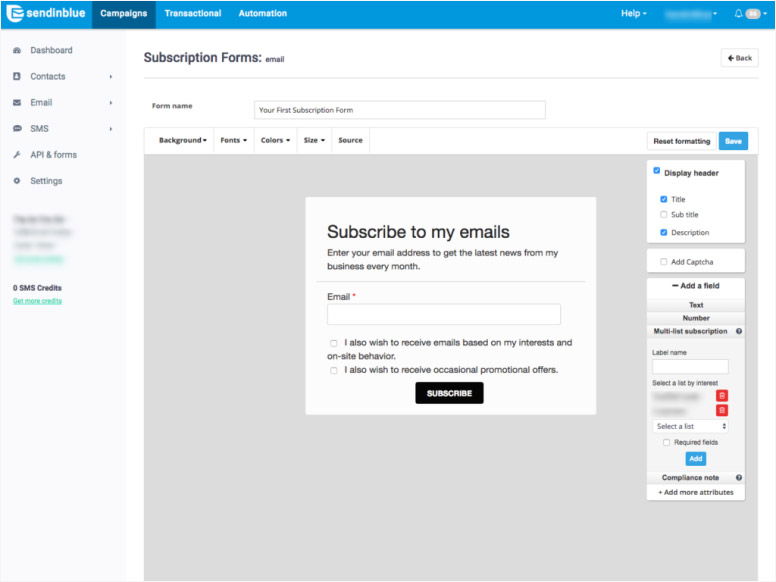
Task: Click the SMS speech bubble icon
Action: point(17,129)
